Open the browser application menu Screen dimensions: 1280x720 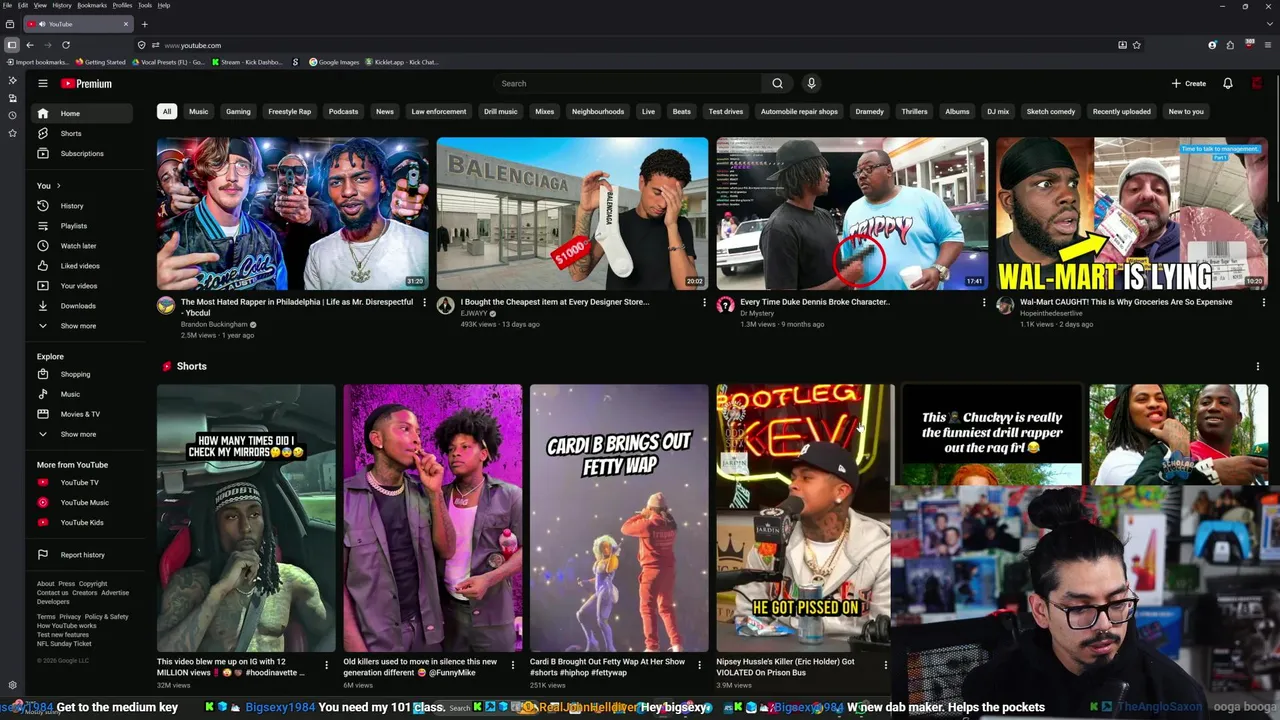pos(1267,45)
